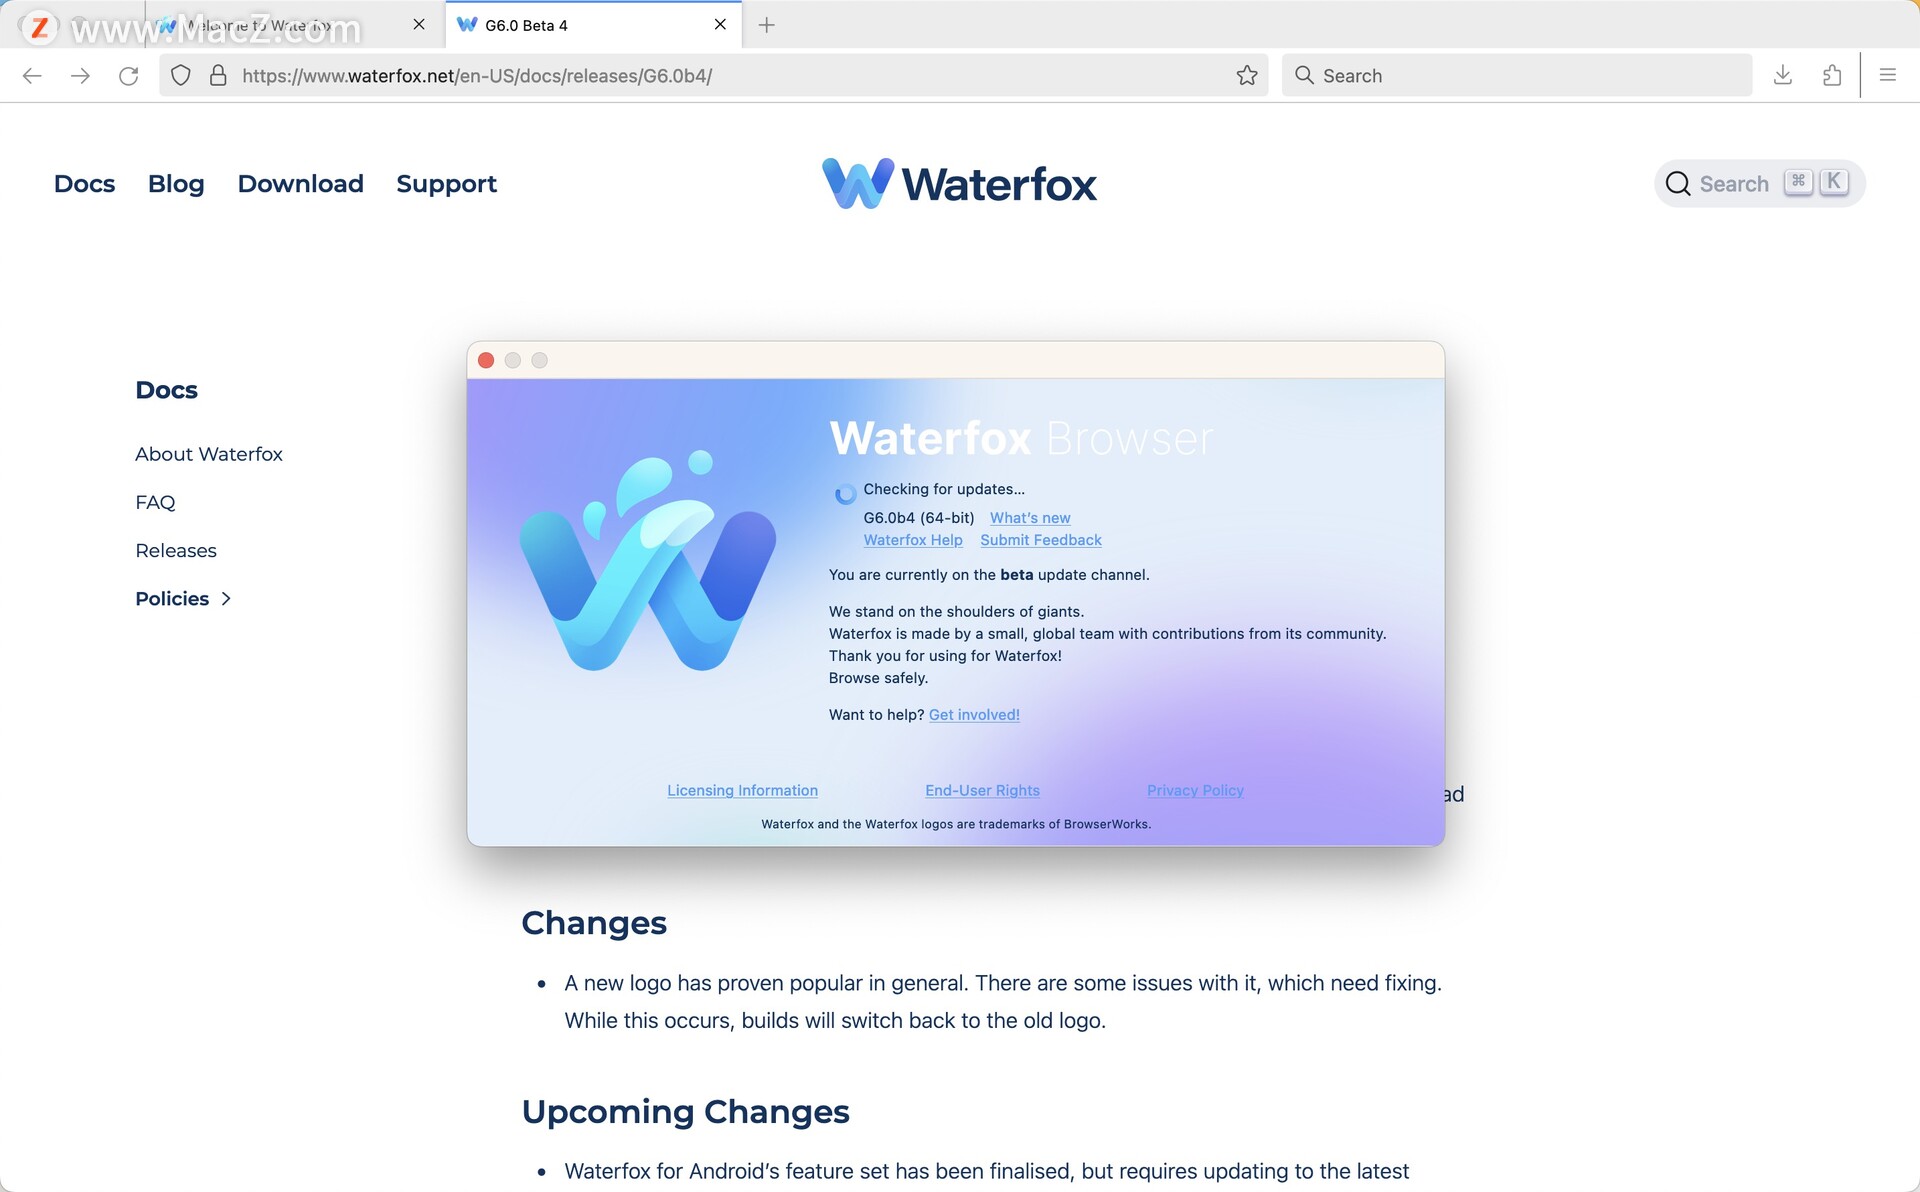Click the hamburger menu icon
This screenshot has height=1192, width=1920.
pos(1887,74)
